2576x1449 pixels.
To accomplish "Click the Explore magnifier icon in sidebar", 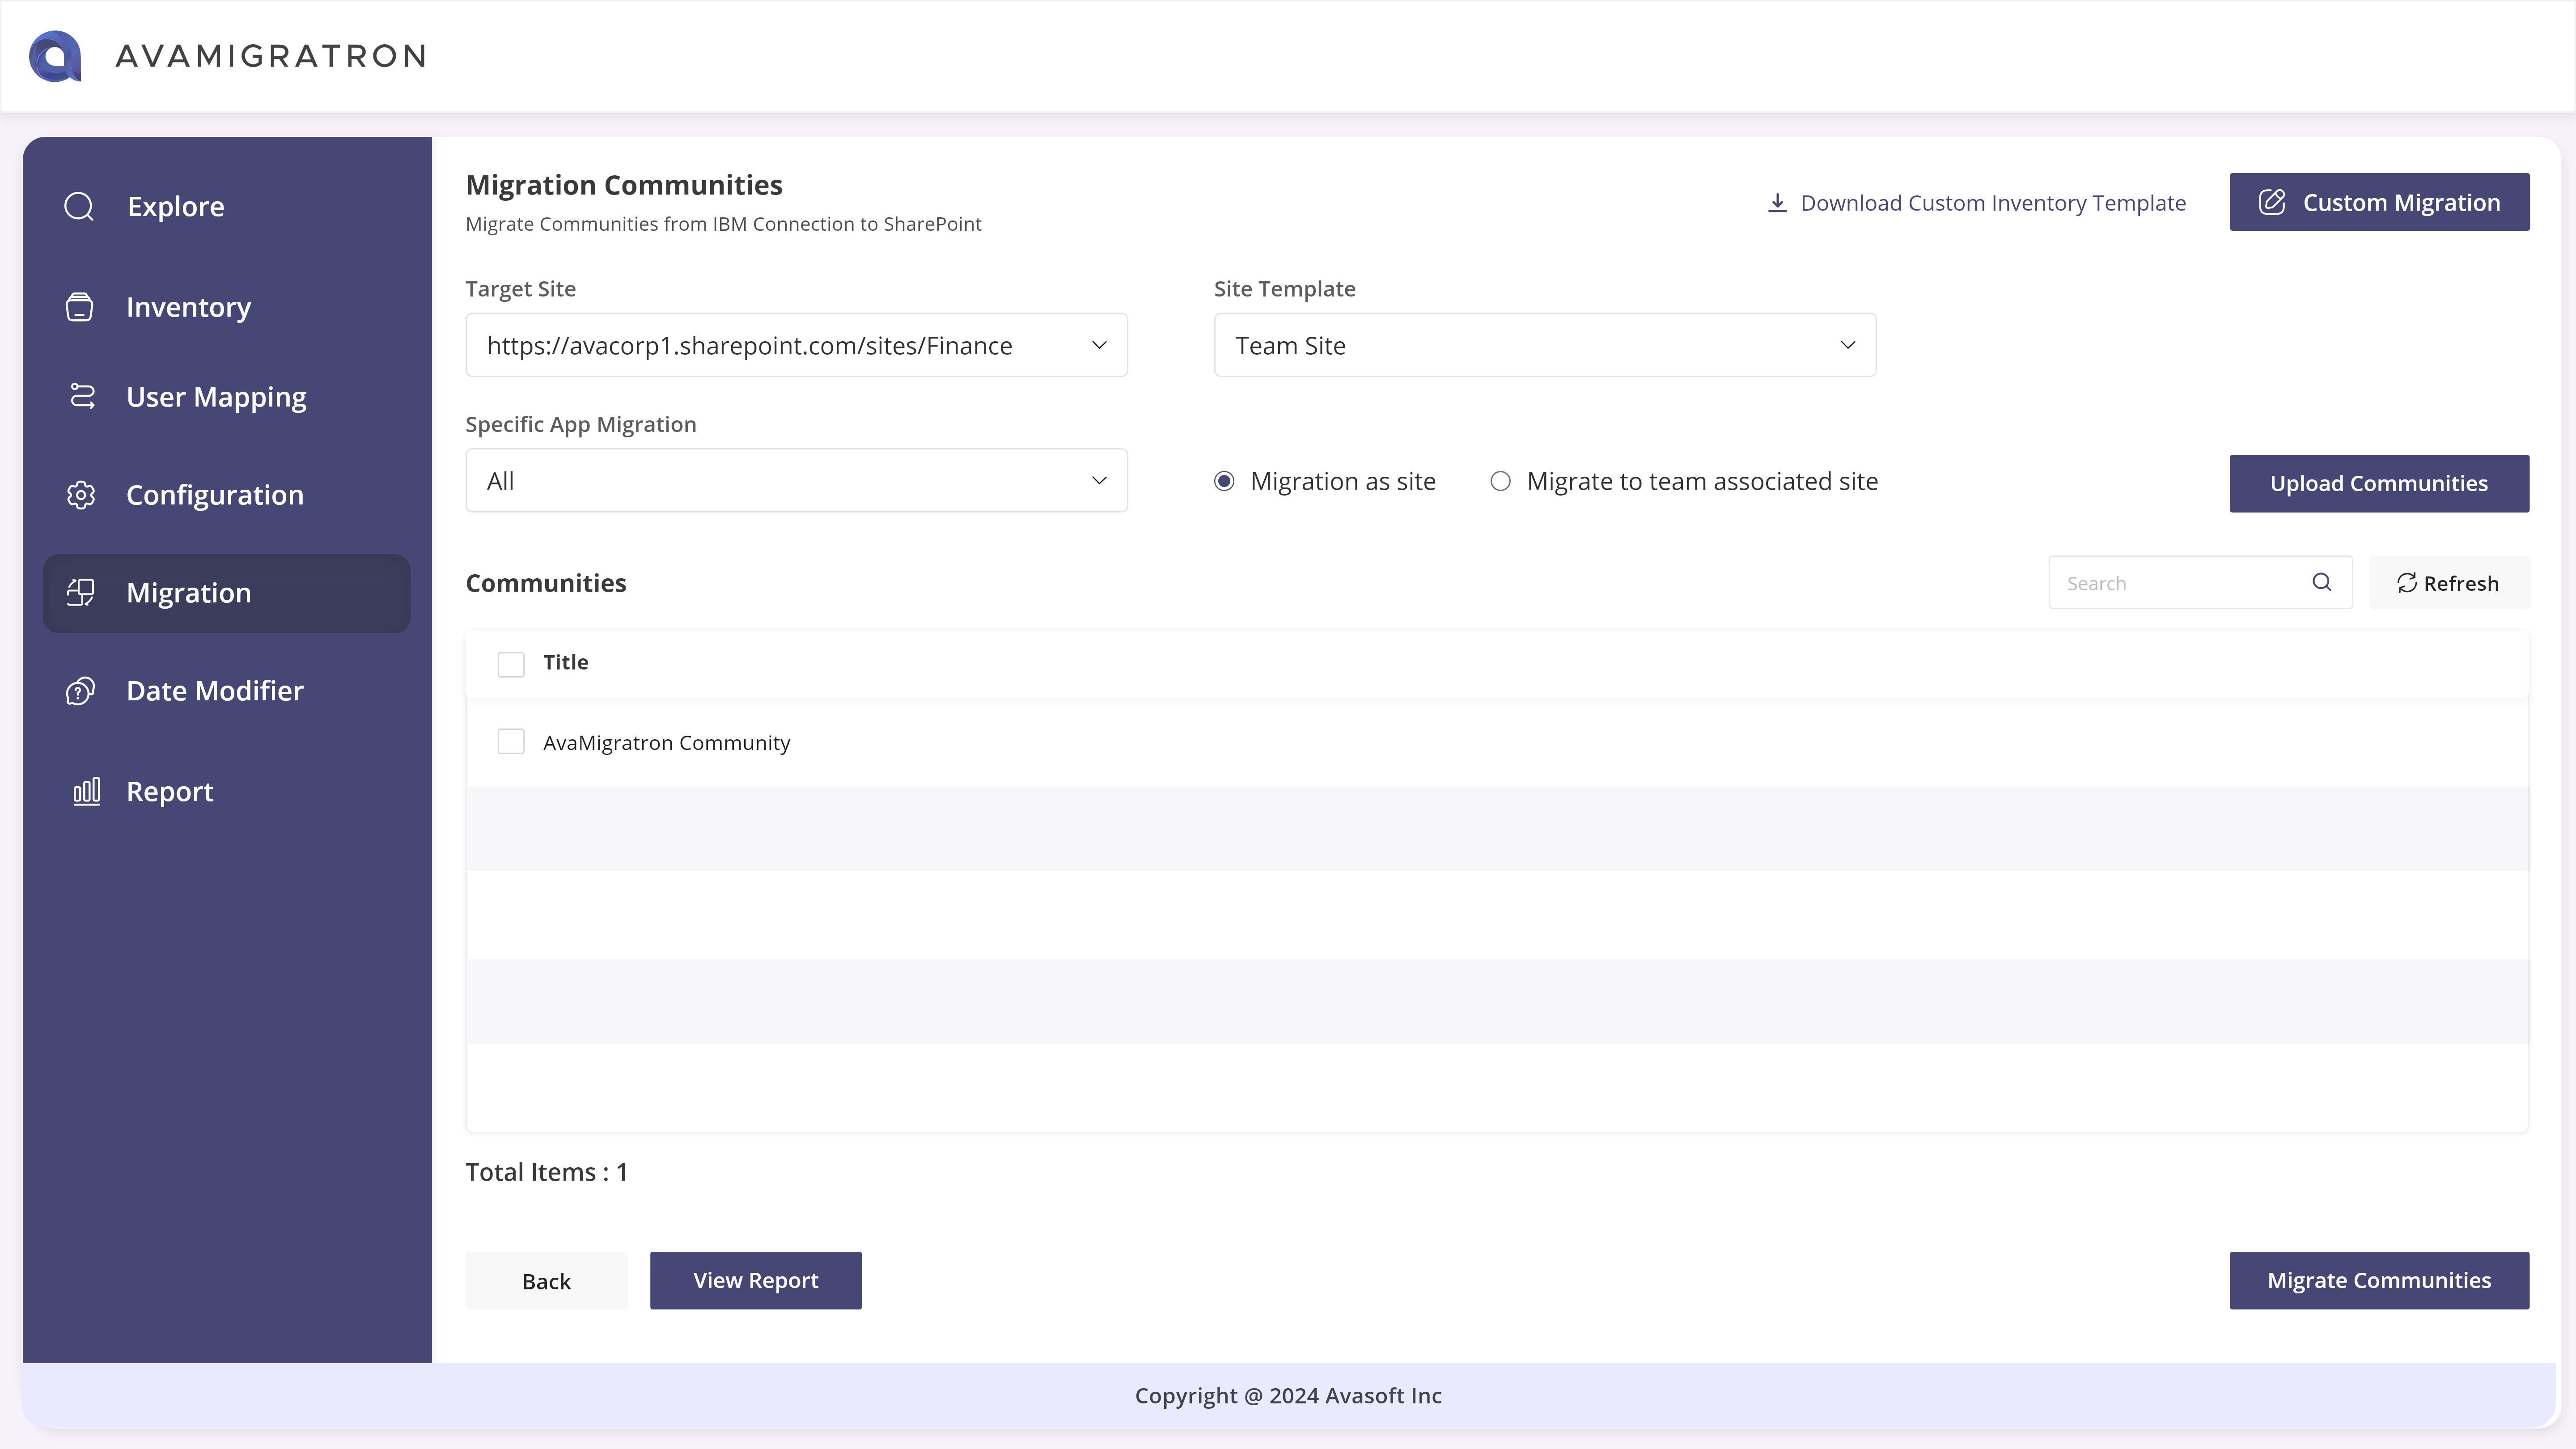I will (79, 207).
